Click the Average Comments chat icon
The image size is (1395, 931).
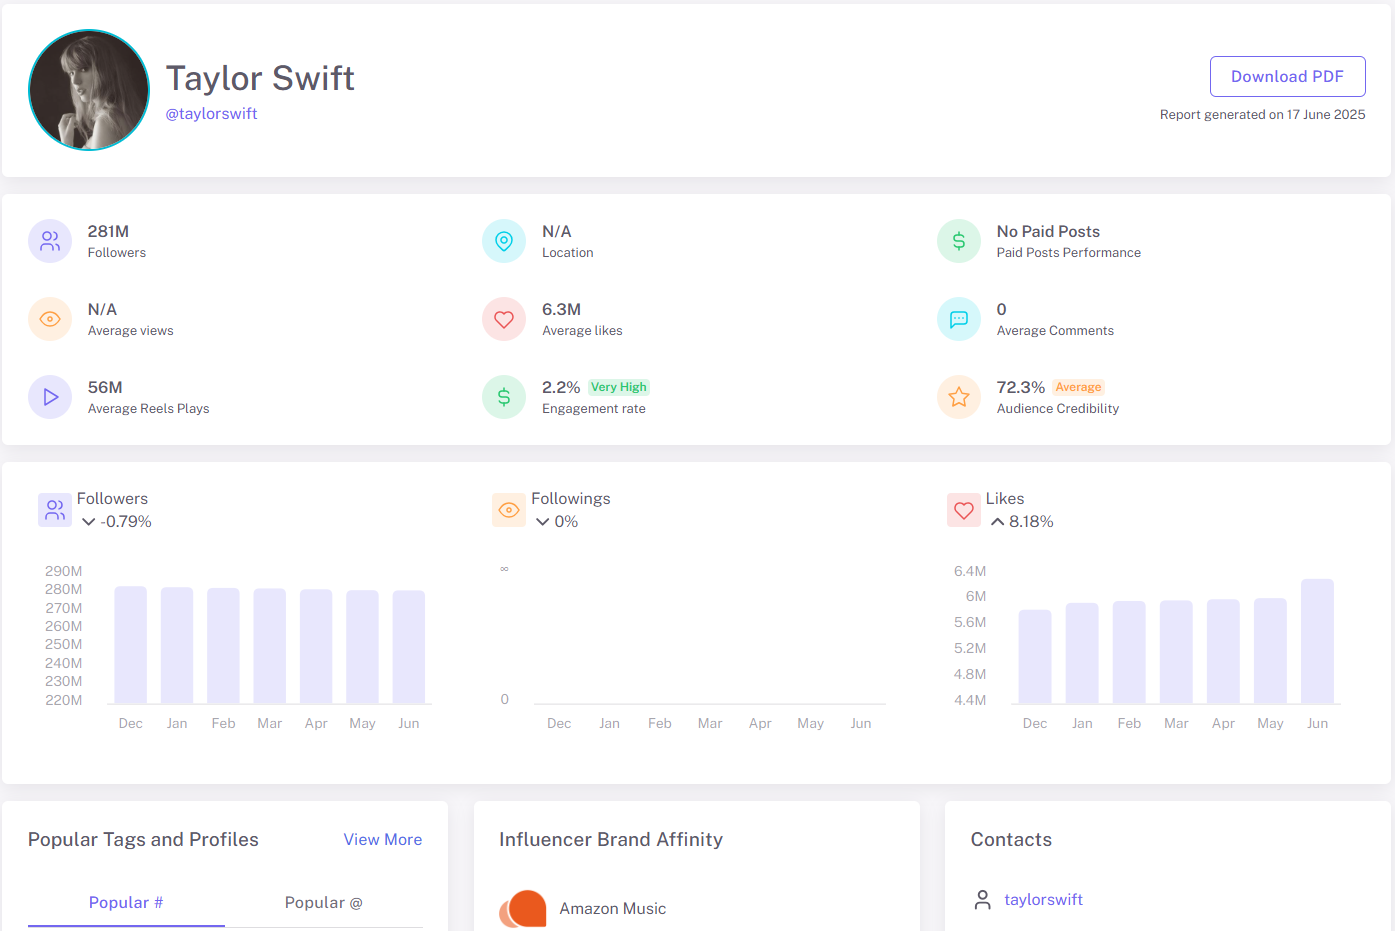(959, 319)
